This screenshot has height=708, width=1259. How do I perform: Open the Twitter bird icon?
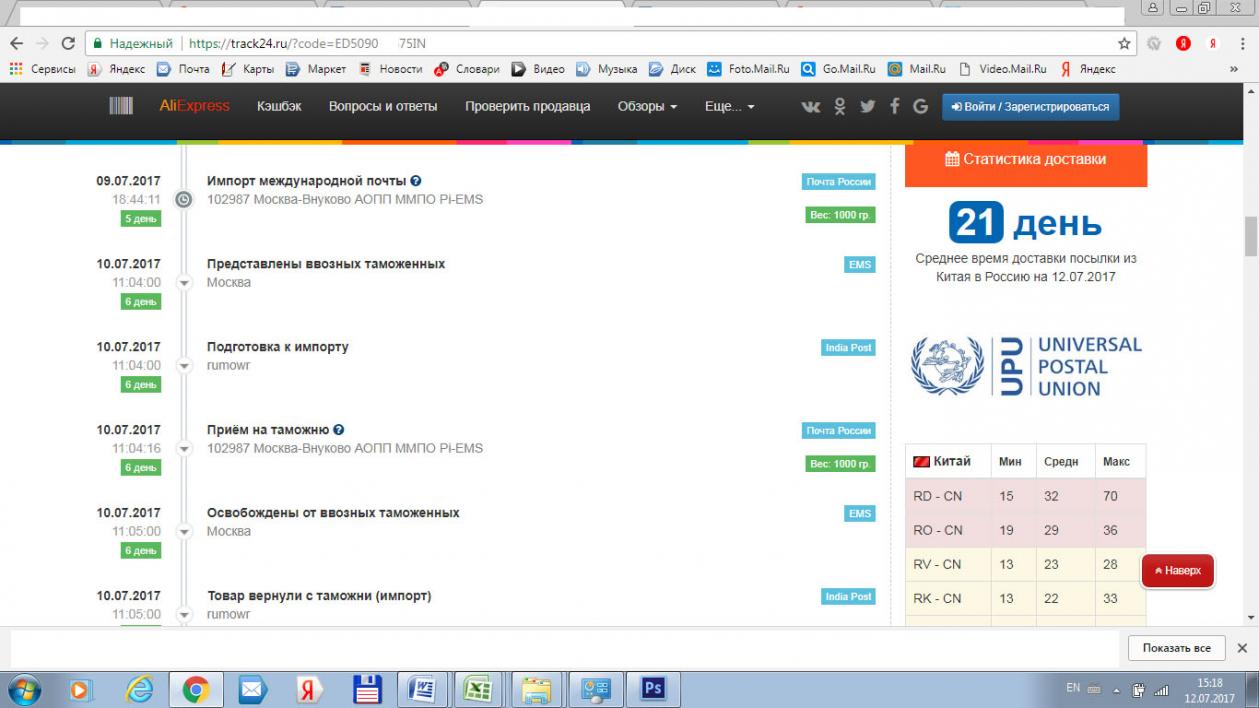pos(867,107)
